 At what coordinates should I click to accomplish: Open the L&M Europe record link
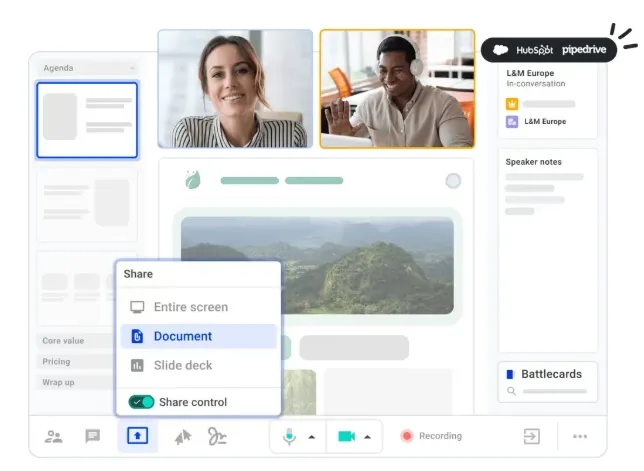tap(545, 122)
